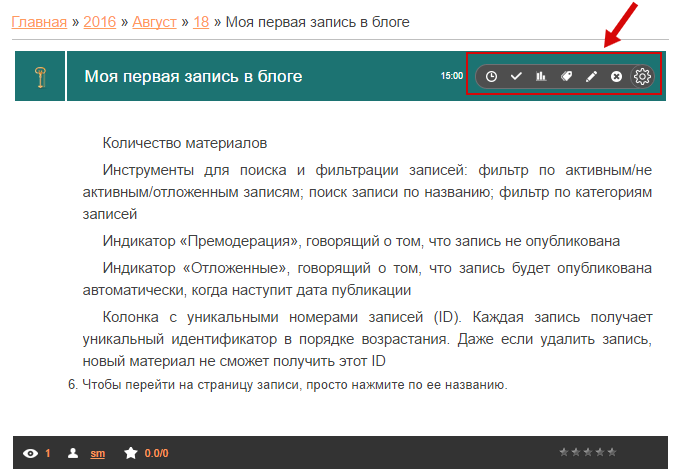Edit the post with pencil icon

click(x=591, y=76)
